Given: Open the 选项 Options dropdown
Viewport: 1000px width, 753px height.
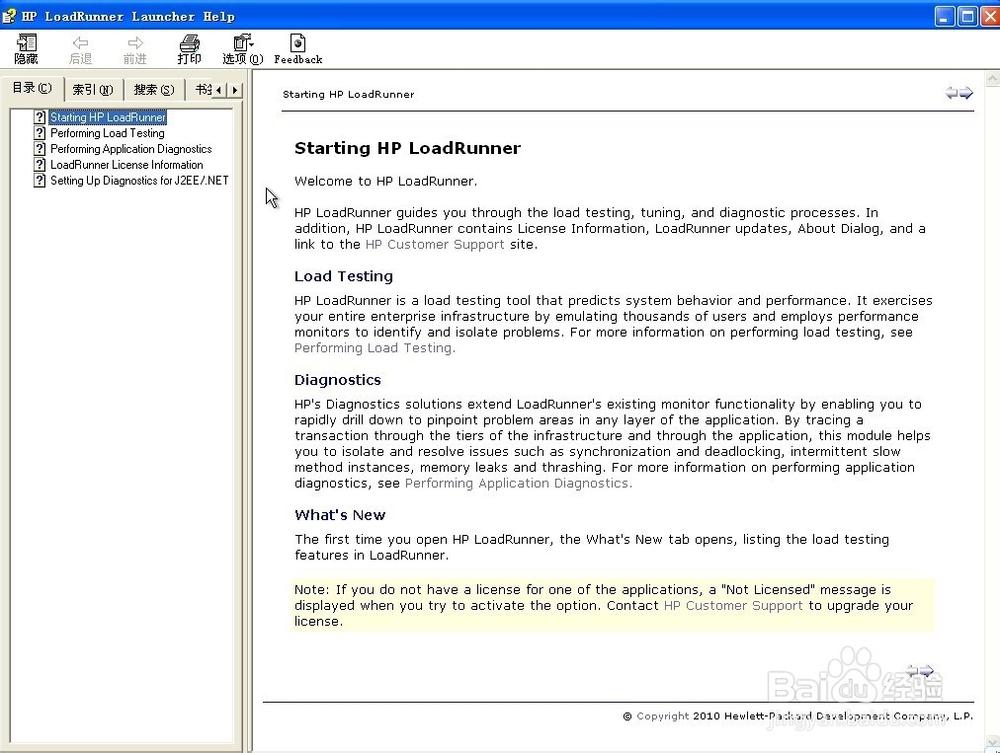Looking at the screenshot, I should 241,47.
